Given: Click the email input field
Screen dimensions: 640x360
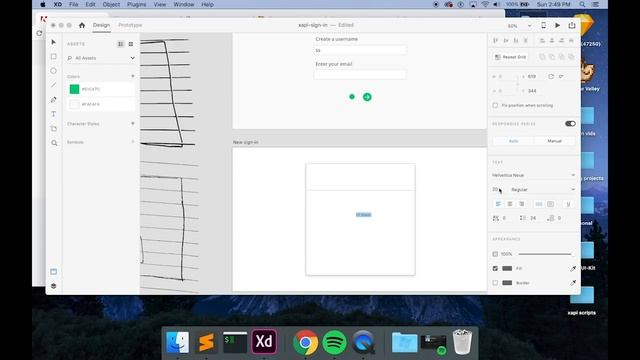Looking at the screenshot, I should click(x=360, y=74).
